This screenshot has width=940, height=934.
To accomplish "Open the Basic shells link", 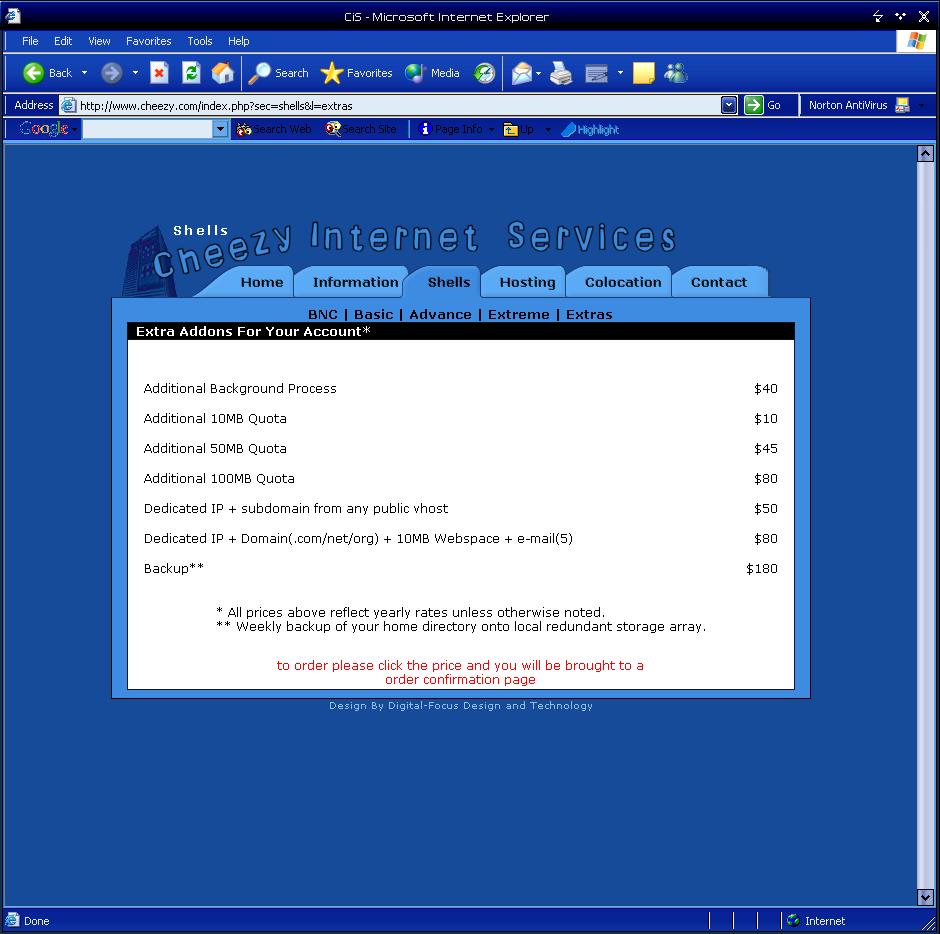I will [373, 315].
